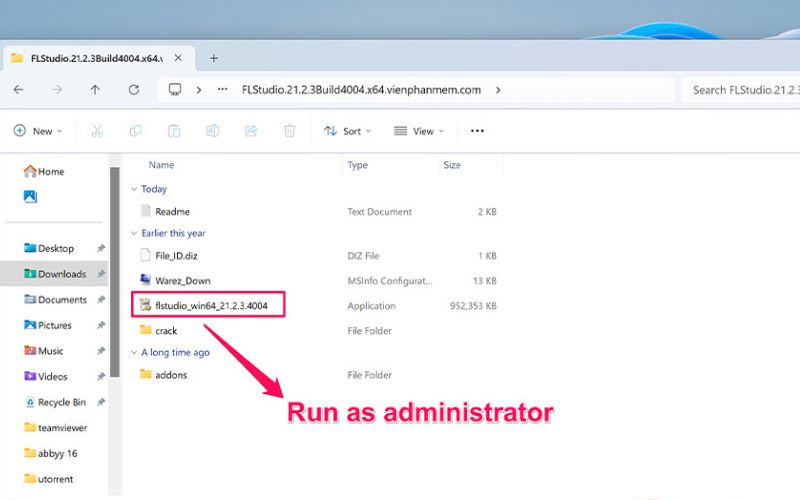This screenshot has height=500, width=800.
Task: Click the MSInfo Configurat... type cell
Action: click(x=390, y=281)
